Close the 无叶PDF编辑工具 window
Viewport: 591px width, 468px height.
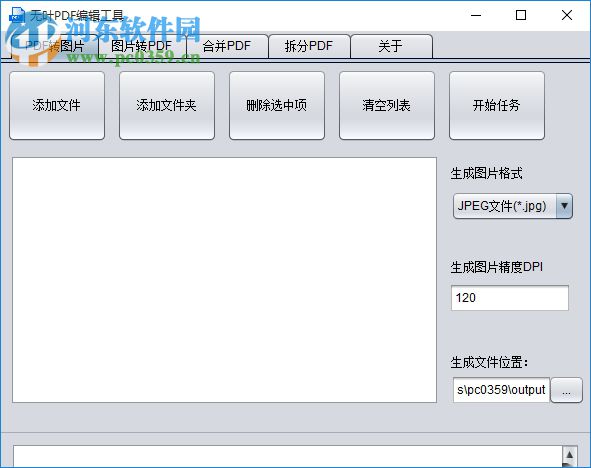pos(567,15)
